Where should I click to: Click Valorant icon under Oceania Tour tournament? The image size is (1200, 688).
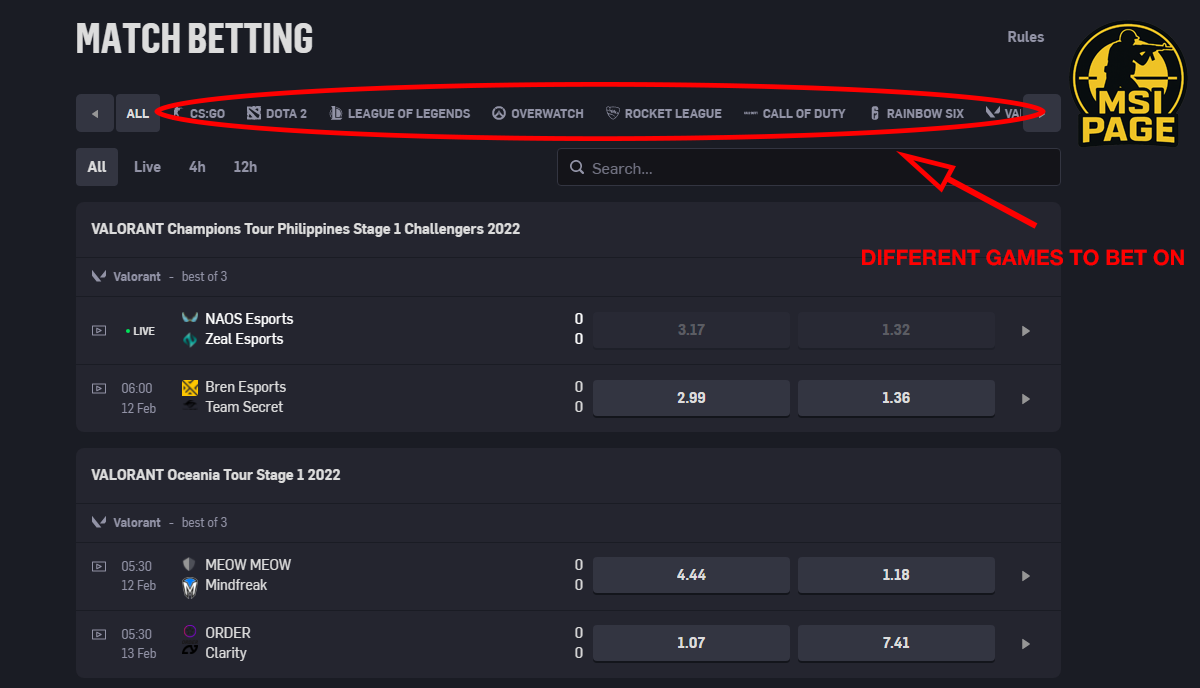[x=99, y=522]
